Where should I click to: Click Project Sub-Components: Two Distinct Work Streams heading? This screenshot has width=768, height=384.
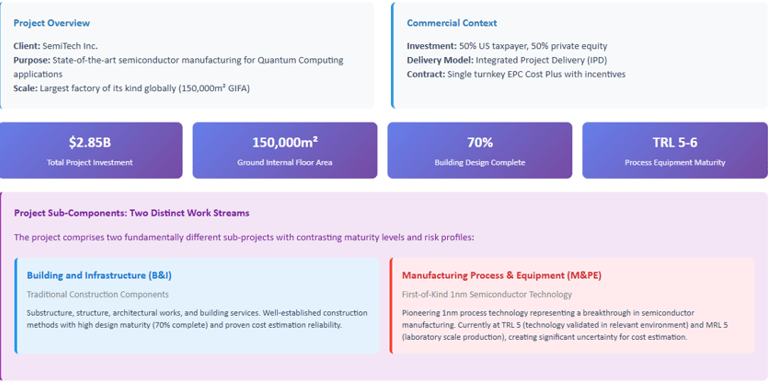tap(132, 213)
